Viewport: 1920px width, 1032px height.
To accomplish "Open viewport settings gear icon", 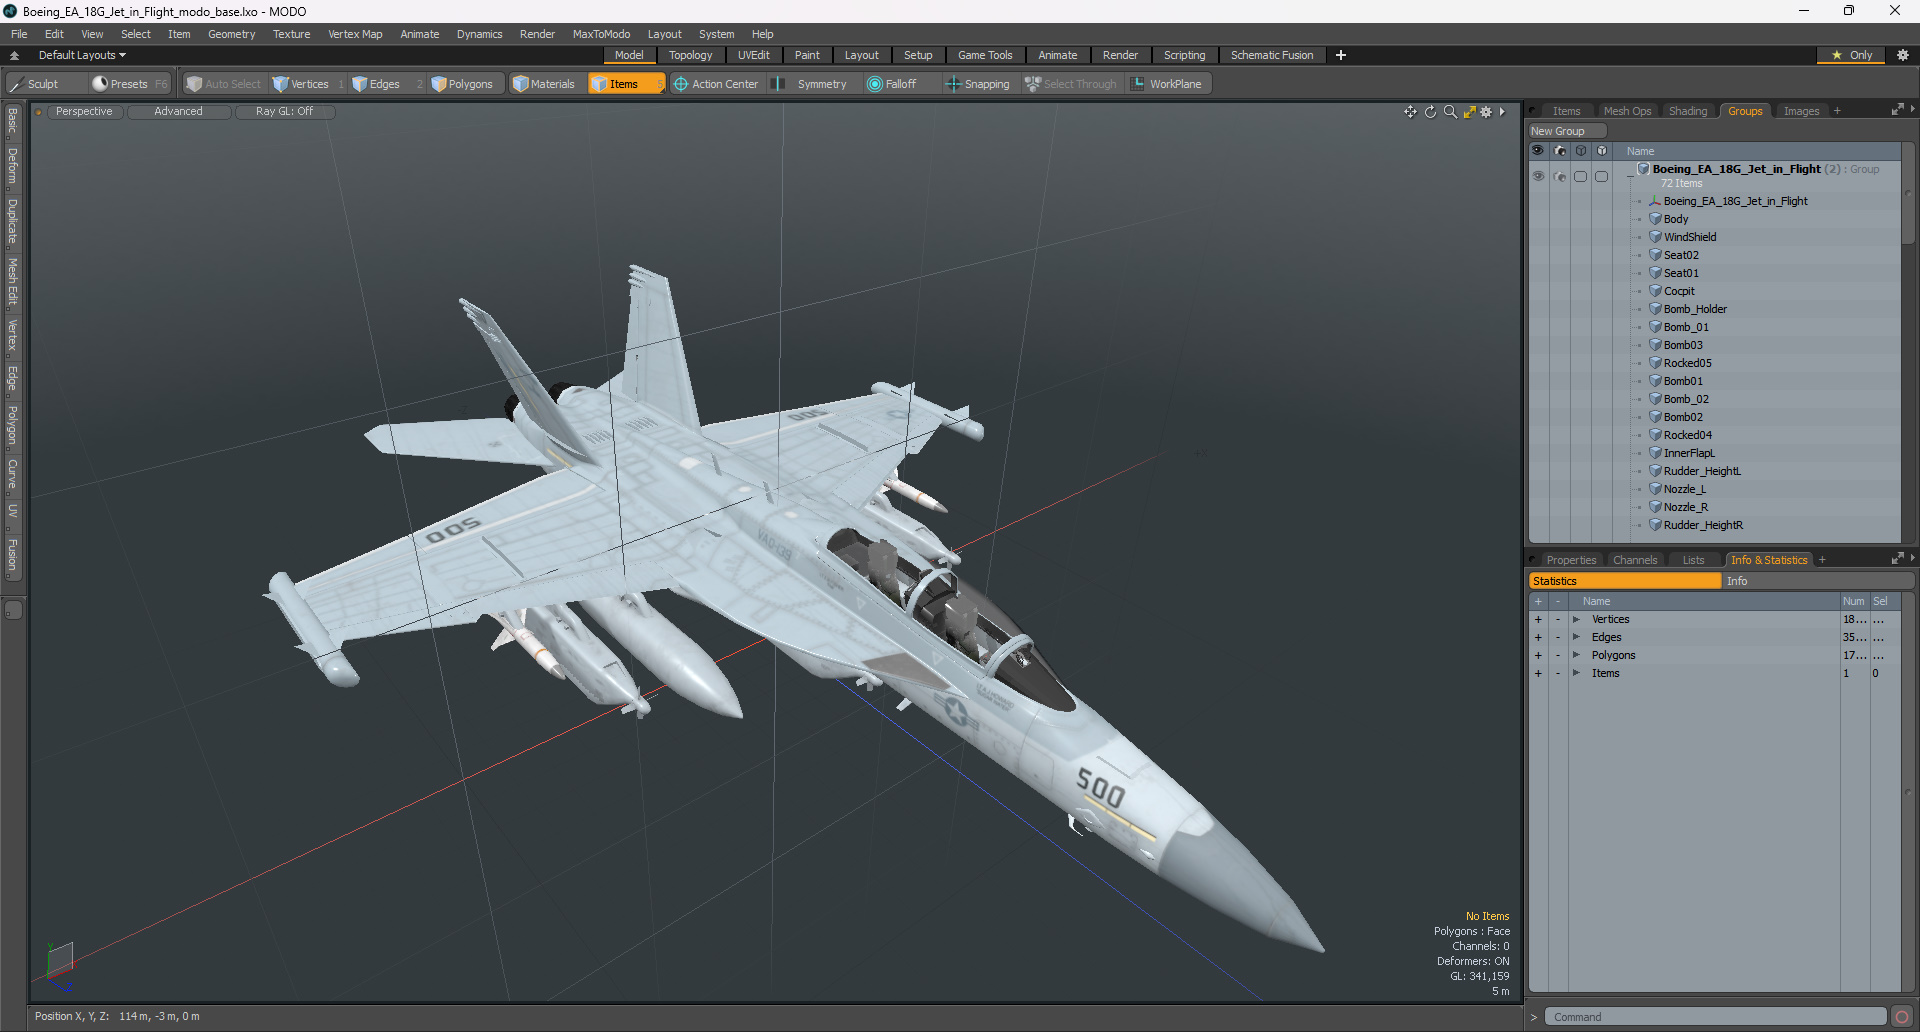I will point(1486,112).
